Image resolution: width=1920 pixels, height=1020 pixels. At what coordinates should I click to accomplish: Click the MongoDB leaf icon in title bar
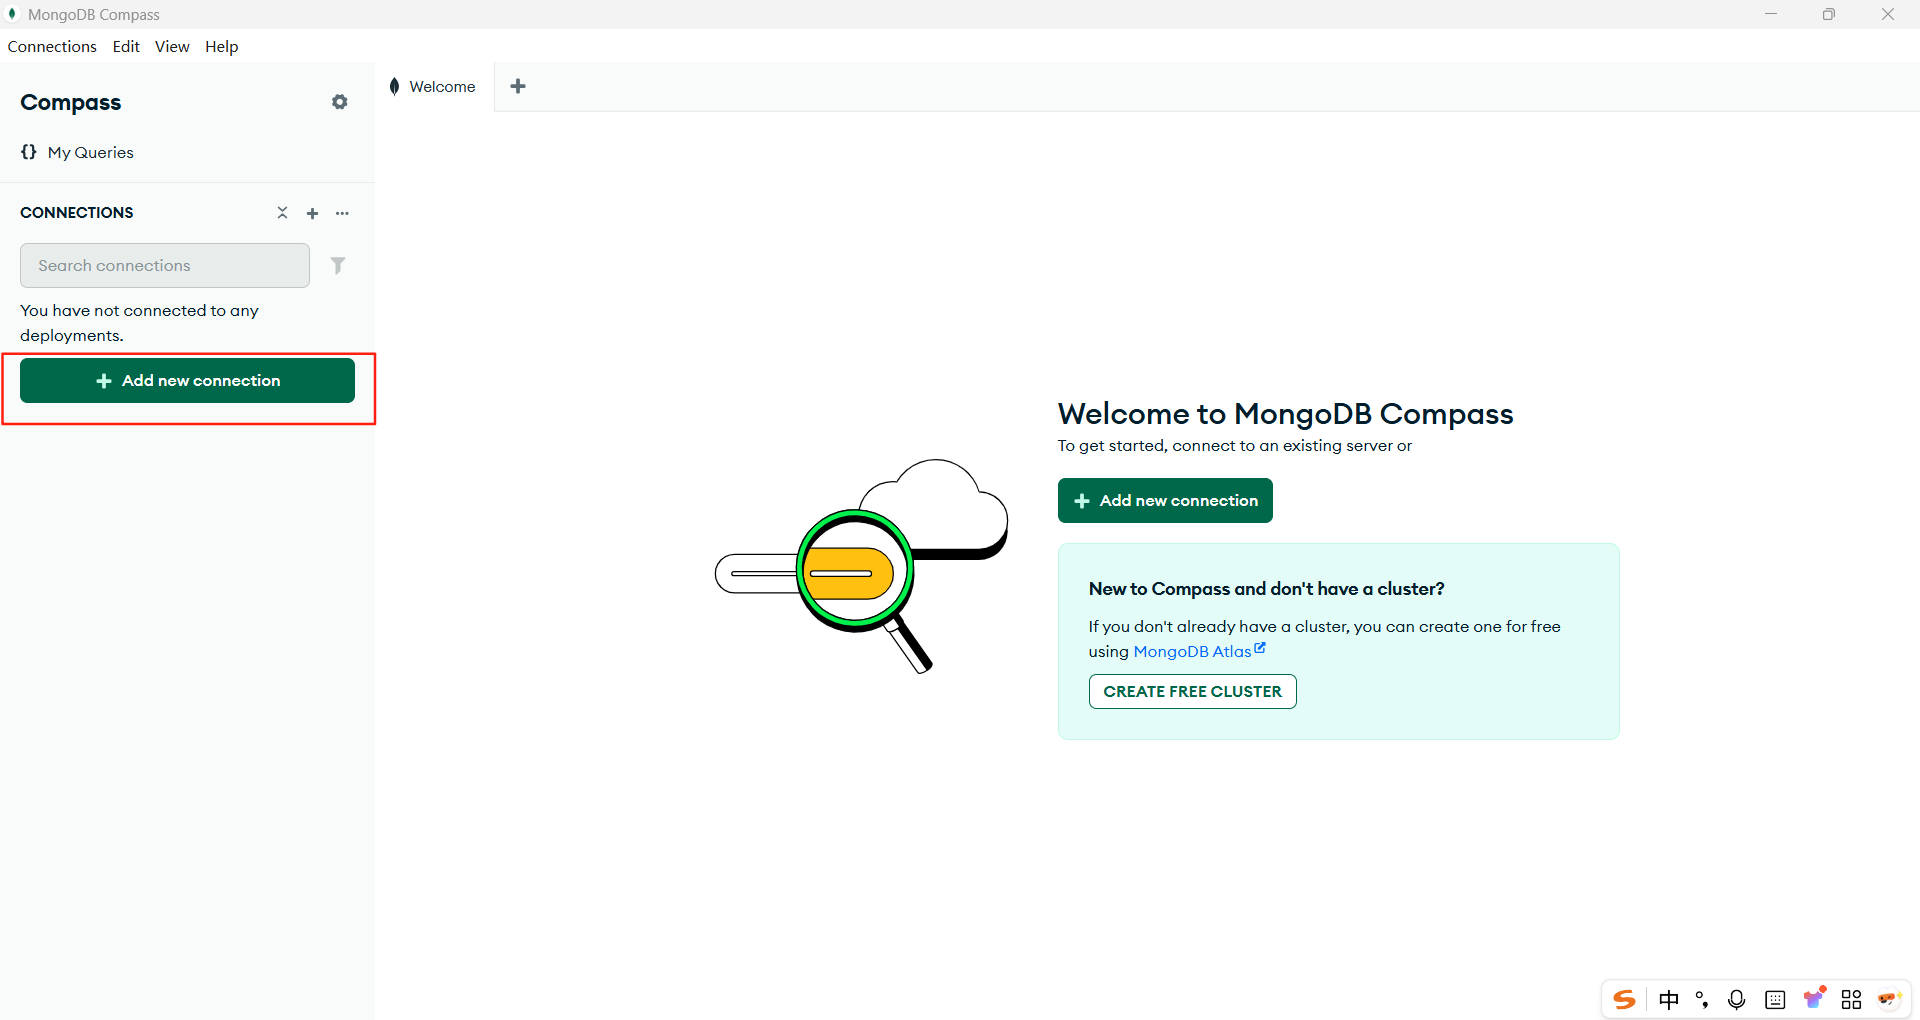coord(12,14)
